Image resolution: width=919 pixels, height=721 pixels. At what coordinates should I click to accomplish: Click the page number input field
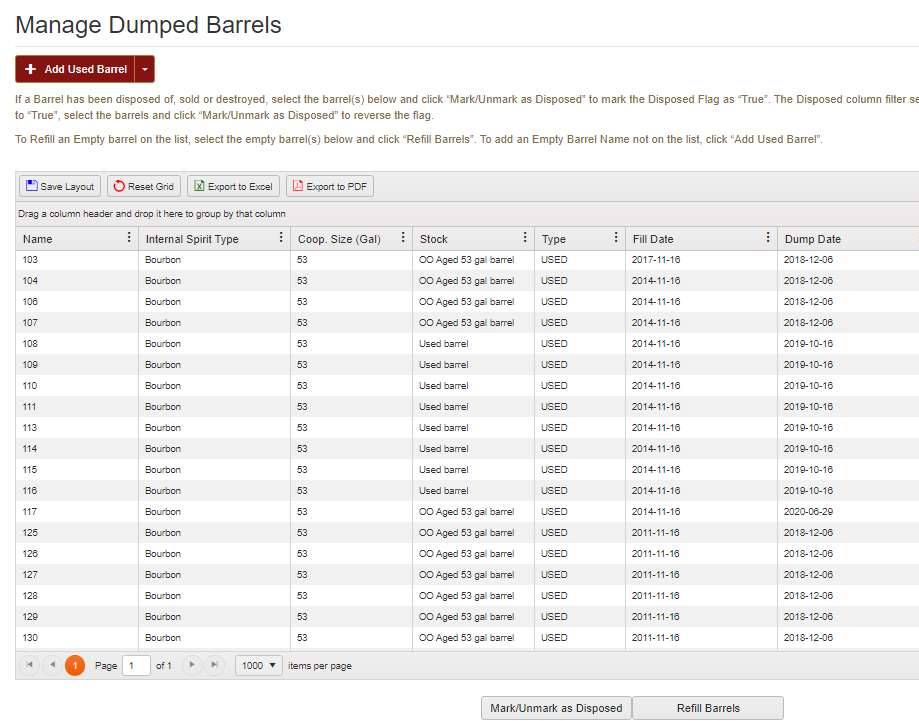click(137, 666)
